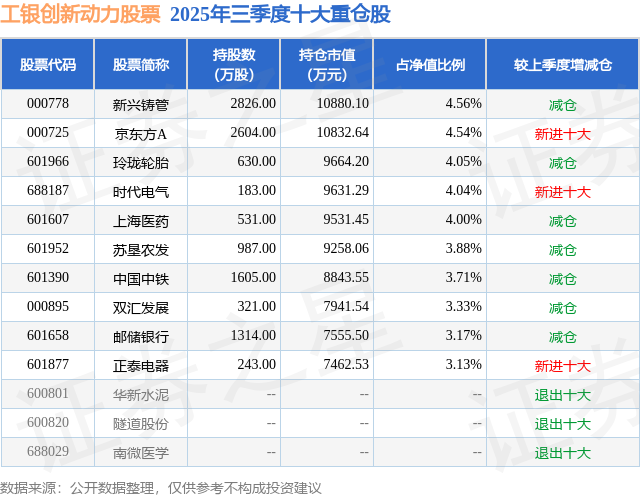Click stock code 601658
The width and height of the screenshot is (640, 497).
(48, 335)
